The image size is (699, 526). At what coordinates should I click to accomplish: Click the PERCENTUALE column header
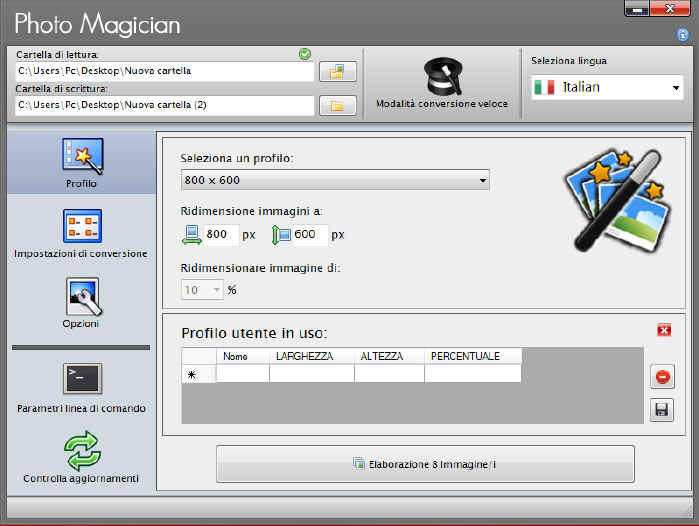[x=473, y=356]
